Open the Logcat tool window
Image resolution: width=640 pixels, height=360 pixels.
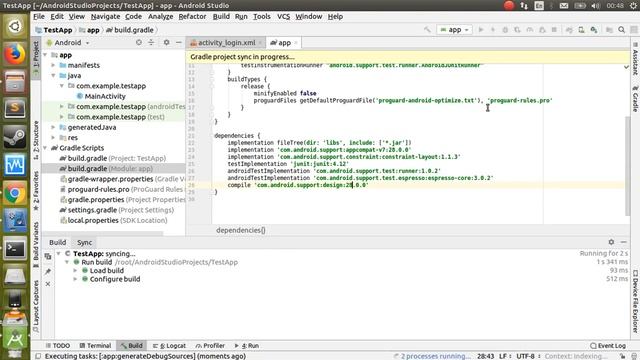tap(169, 346)
